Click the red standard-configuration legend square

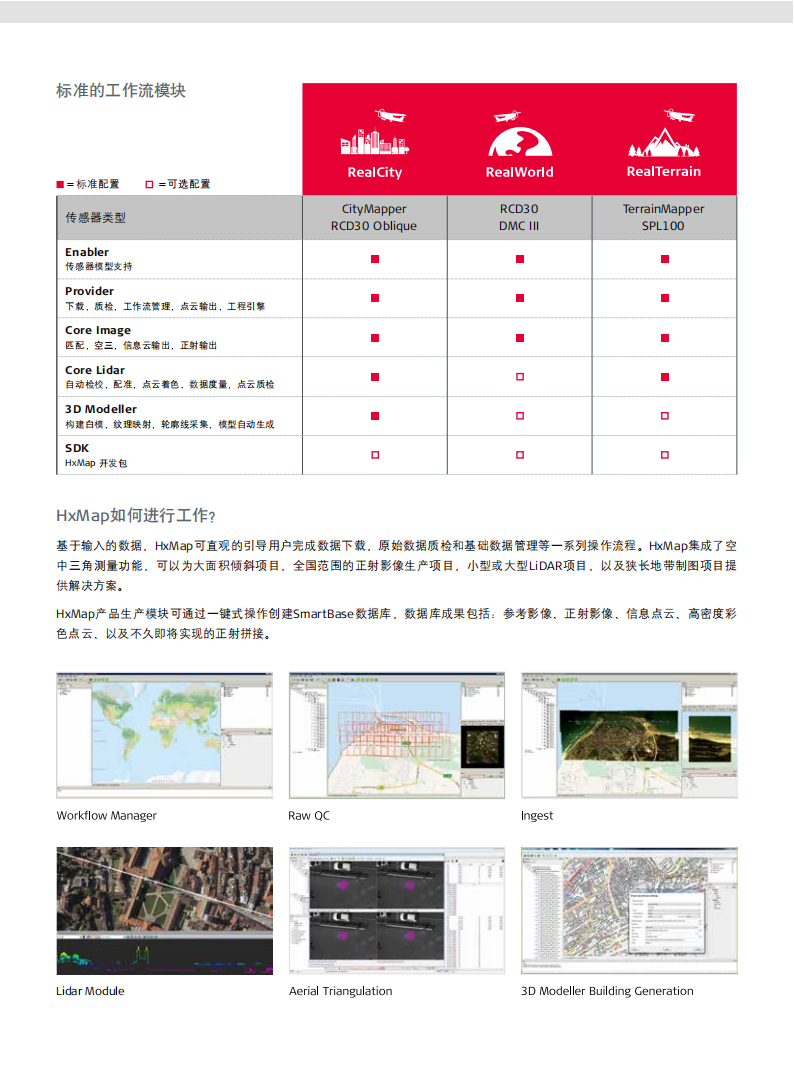point(60,184)
